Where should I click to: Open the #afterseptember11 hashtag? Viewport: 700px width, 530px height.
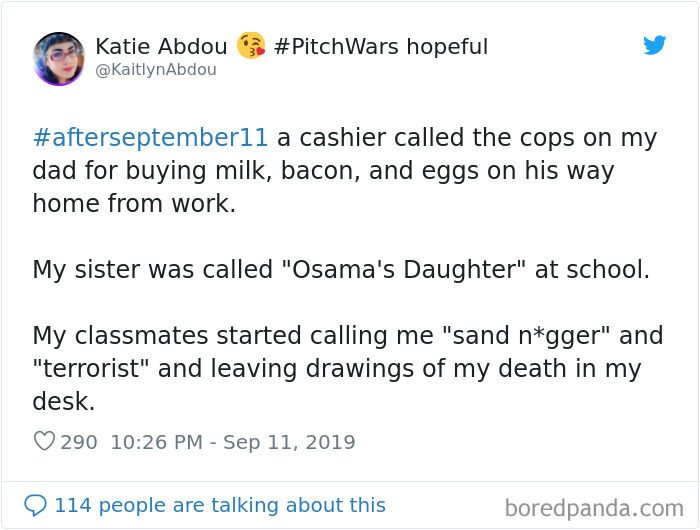[151, 138]
